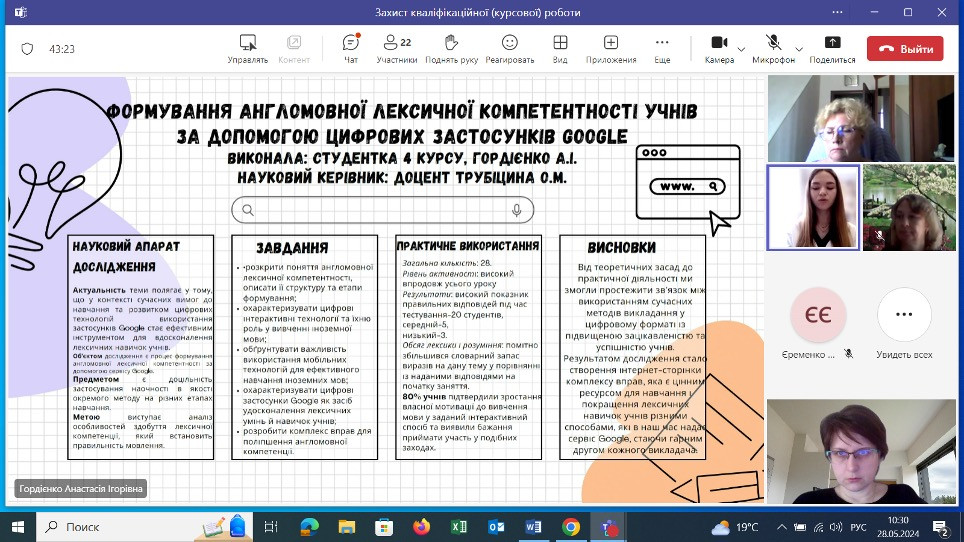The width and height of the screenshot is (964, 542).
Task: Toggle the Камера (camera) on or off
Action: click(x=719, y=49)
